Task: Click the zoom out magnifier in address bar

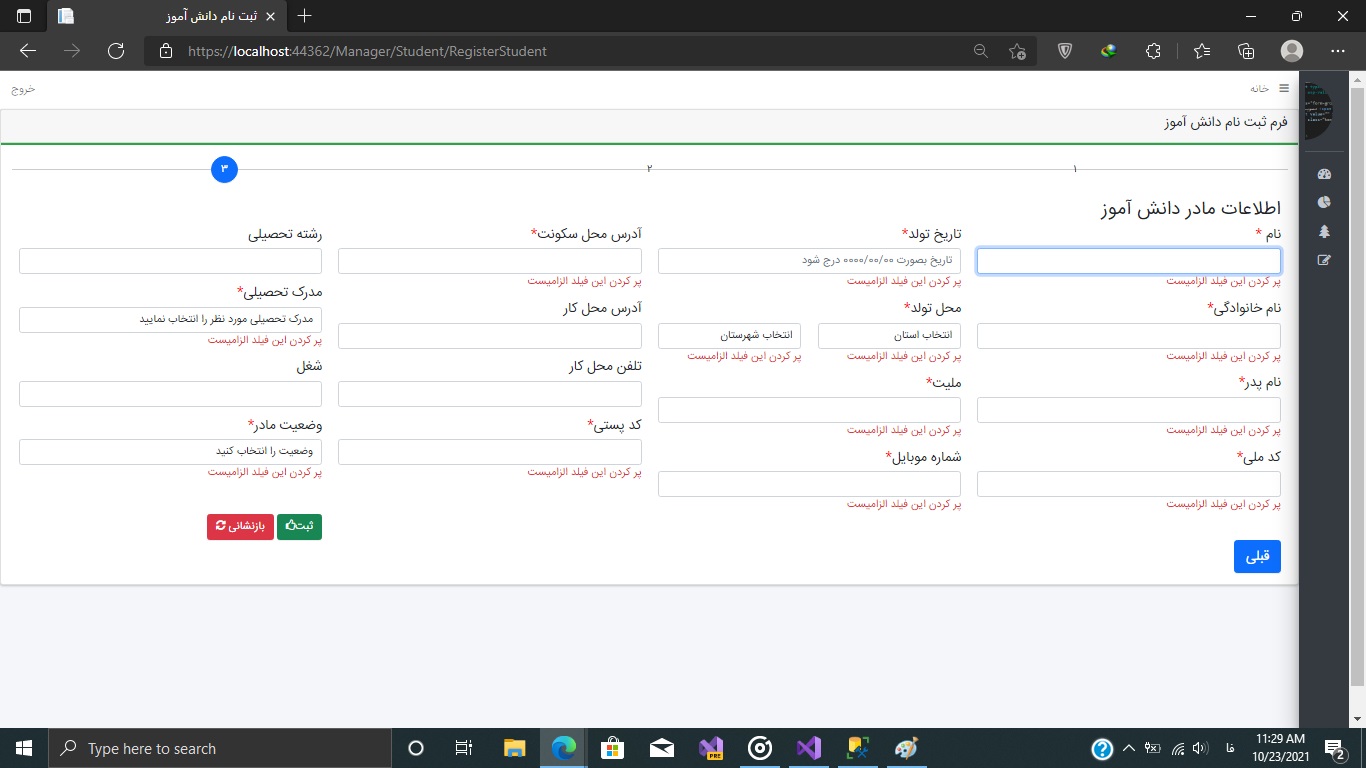Action: 981,51
